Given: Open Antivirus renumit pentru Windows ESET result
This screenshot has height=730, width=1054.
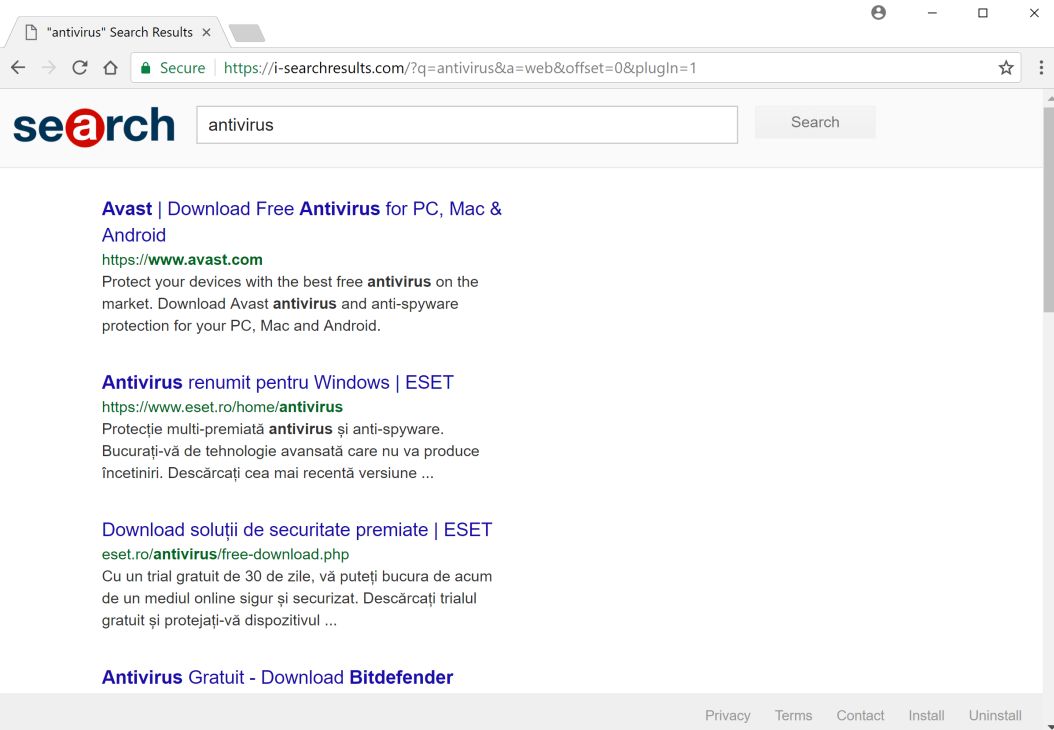Looking at the screenshot, I should pos(278,382).
